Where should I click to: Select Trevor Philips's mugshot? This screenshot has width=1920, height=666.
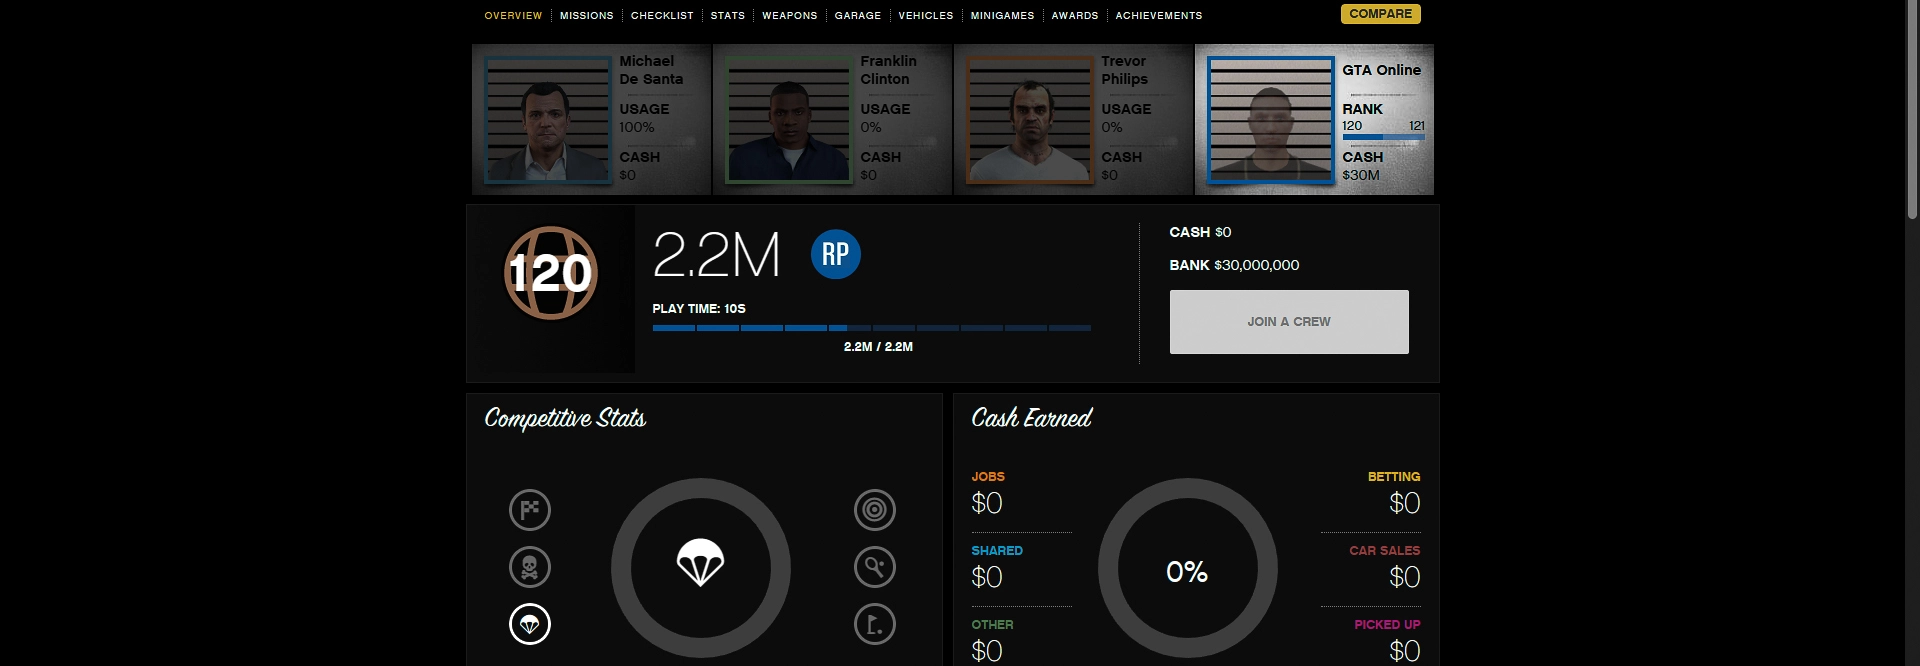tap(1030, 120)
